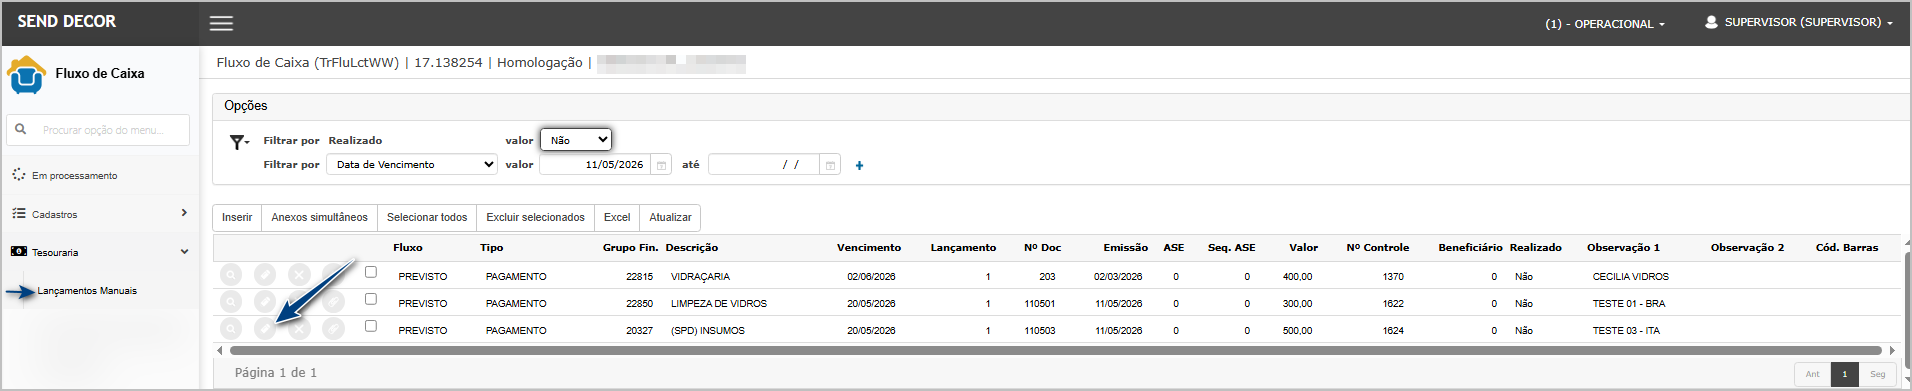Click the grid's left scroll arrow
The height and width of the screenshot is (391, 1912).
220,350
